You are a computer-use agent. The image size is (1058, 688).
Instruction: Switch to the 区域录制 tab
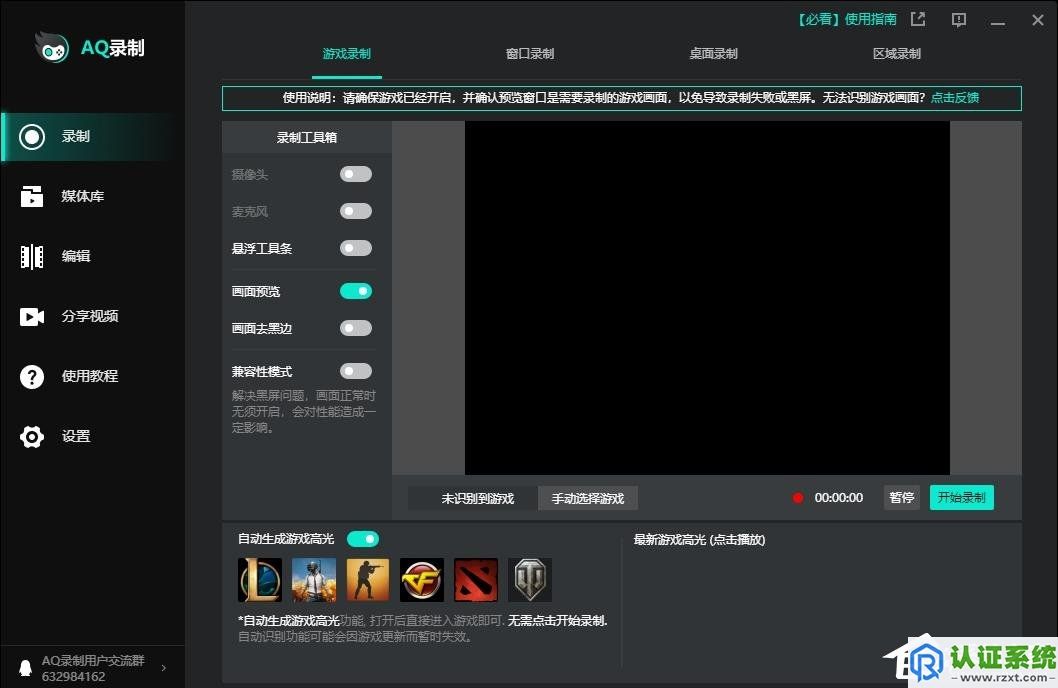897,54
